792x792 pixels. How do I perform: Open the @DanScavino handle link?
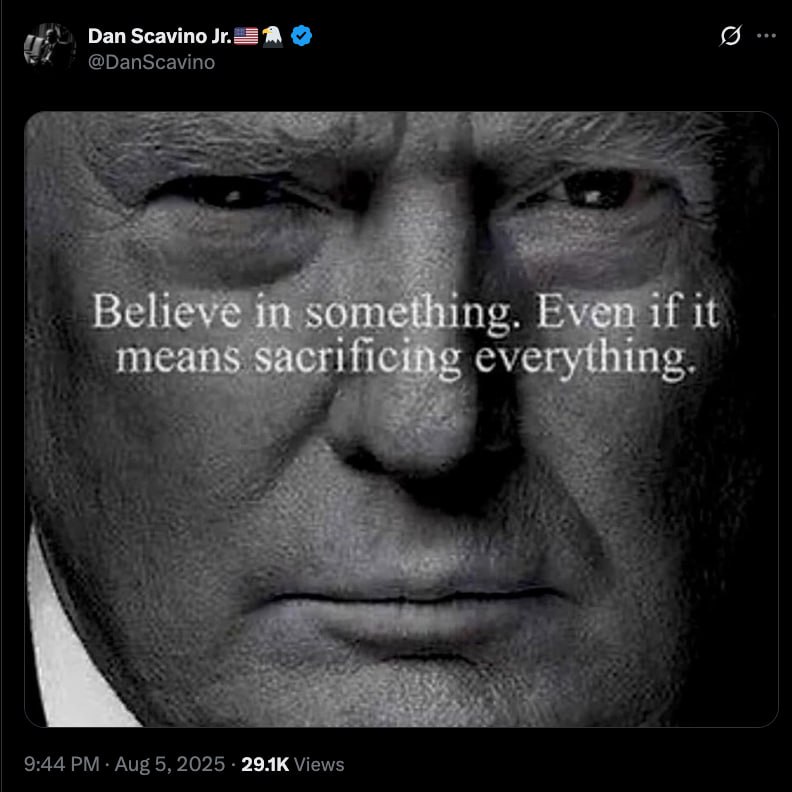[152, 62]
